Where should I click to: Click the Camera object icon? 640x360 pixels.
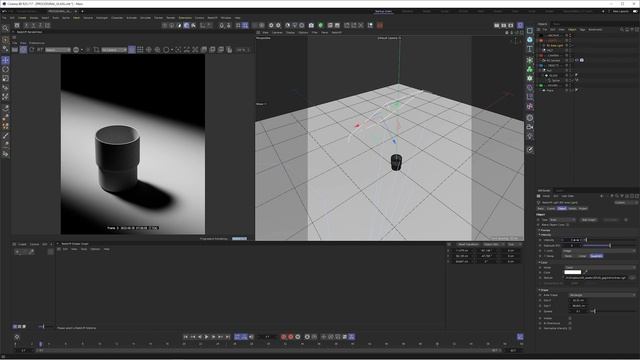pos(530,127)
